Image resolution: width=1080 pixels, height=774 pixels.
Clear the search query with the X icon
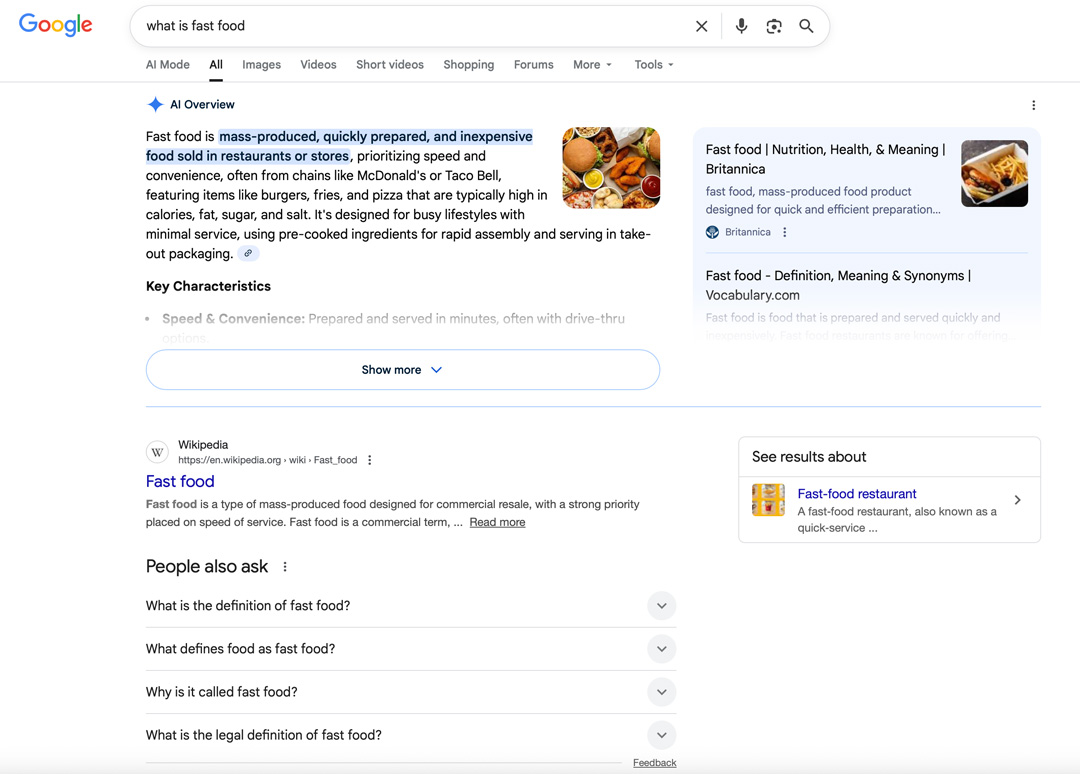click(x=702, y=26)
